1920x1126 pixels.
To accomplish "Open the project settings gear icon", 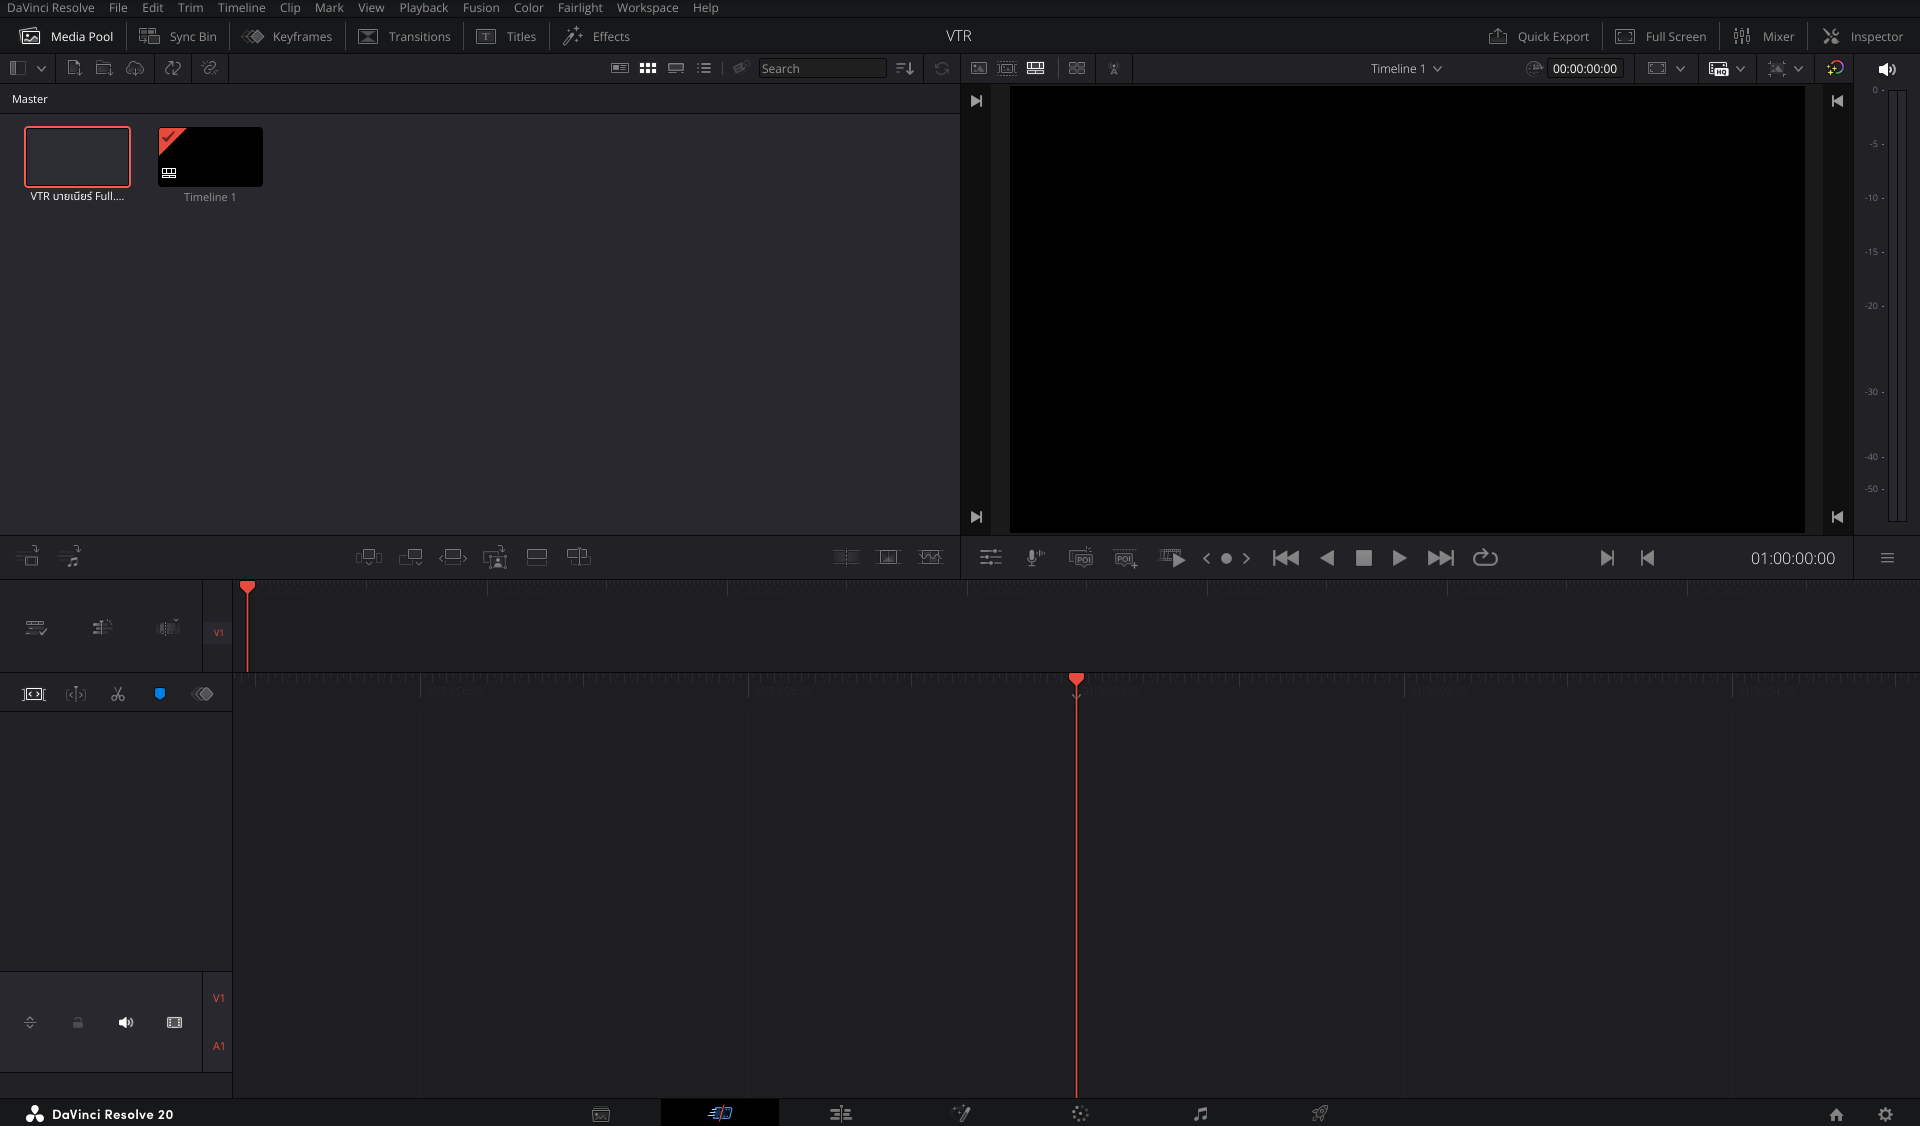I will tap(1885, 1114).
